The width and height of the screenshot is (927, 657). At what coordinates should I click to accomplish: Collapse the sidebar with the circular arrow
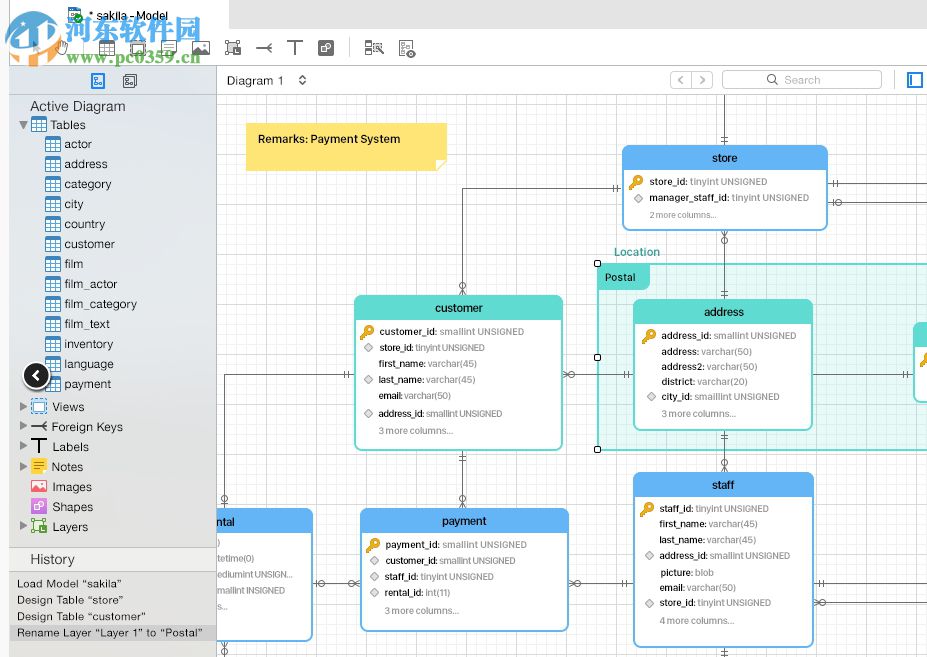36,376
